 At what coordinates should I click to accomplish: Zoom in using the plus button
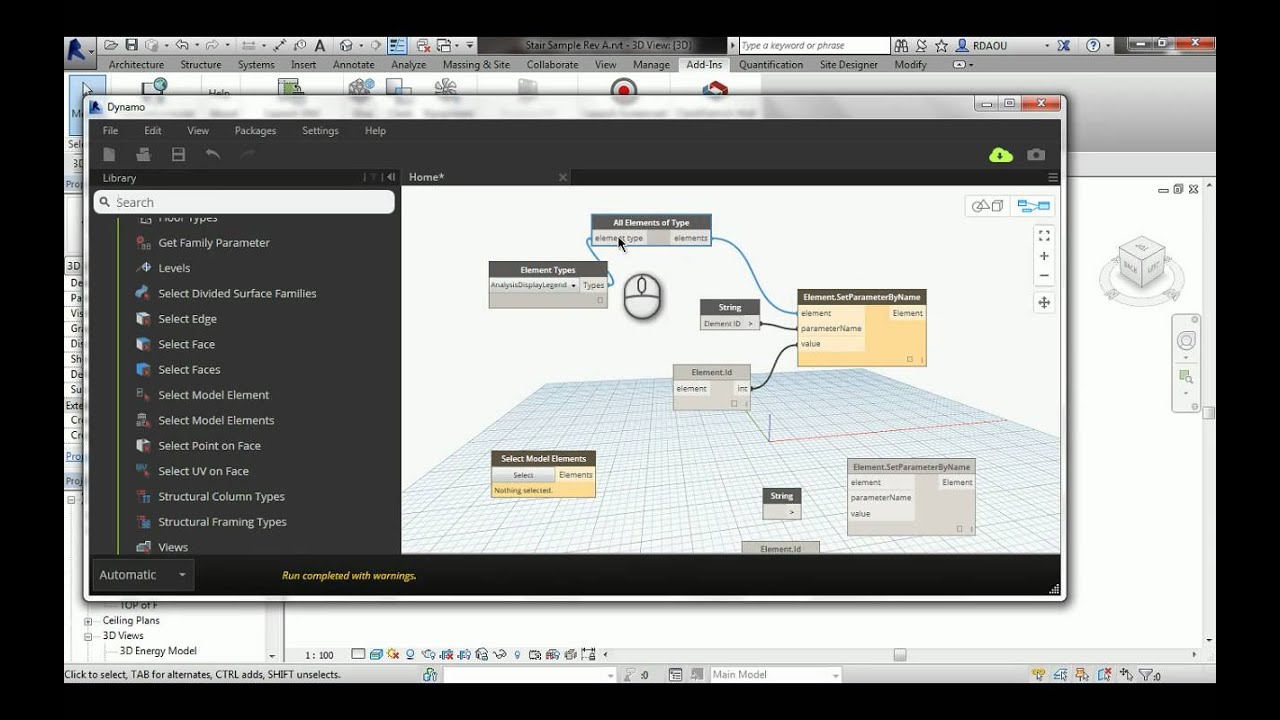coord(1044,256)
